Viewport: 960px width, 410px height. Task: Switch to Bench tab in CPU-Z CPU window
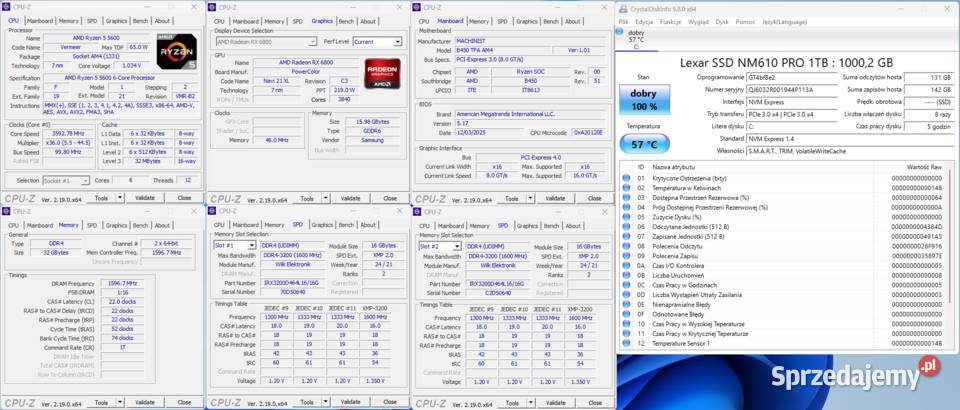click(x=141, y=21)
